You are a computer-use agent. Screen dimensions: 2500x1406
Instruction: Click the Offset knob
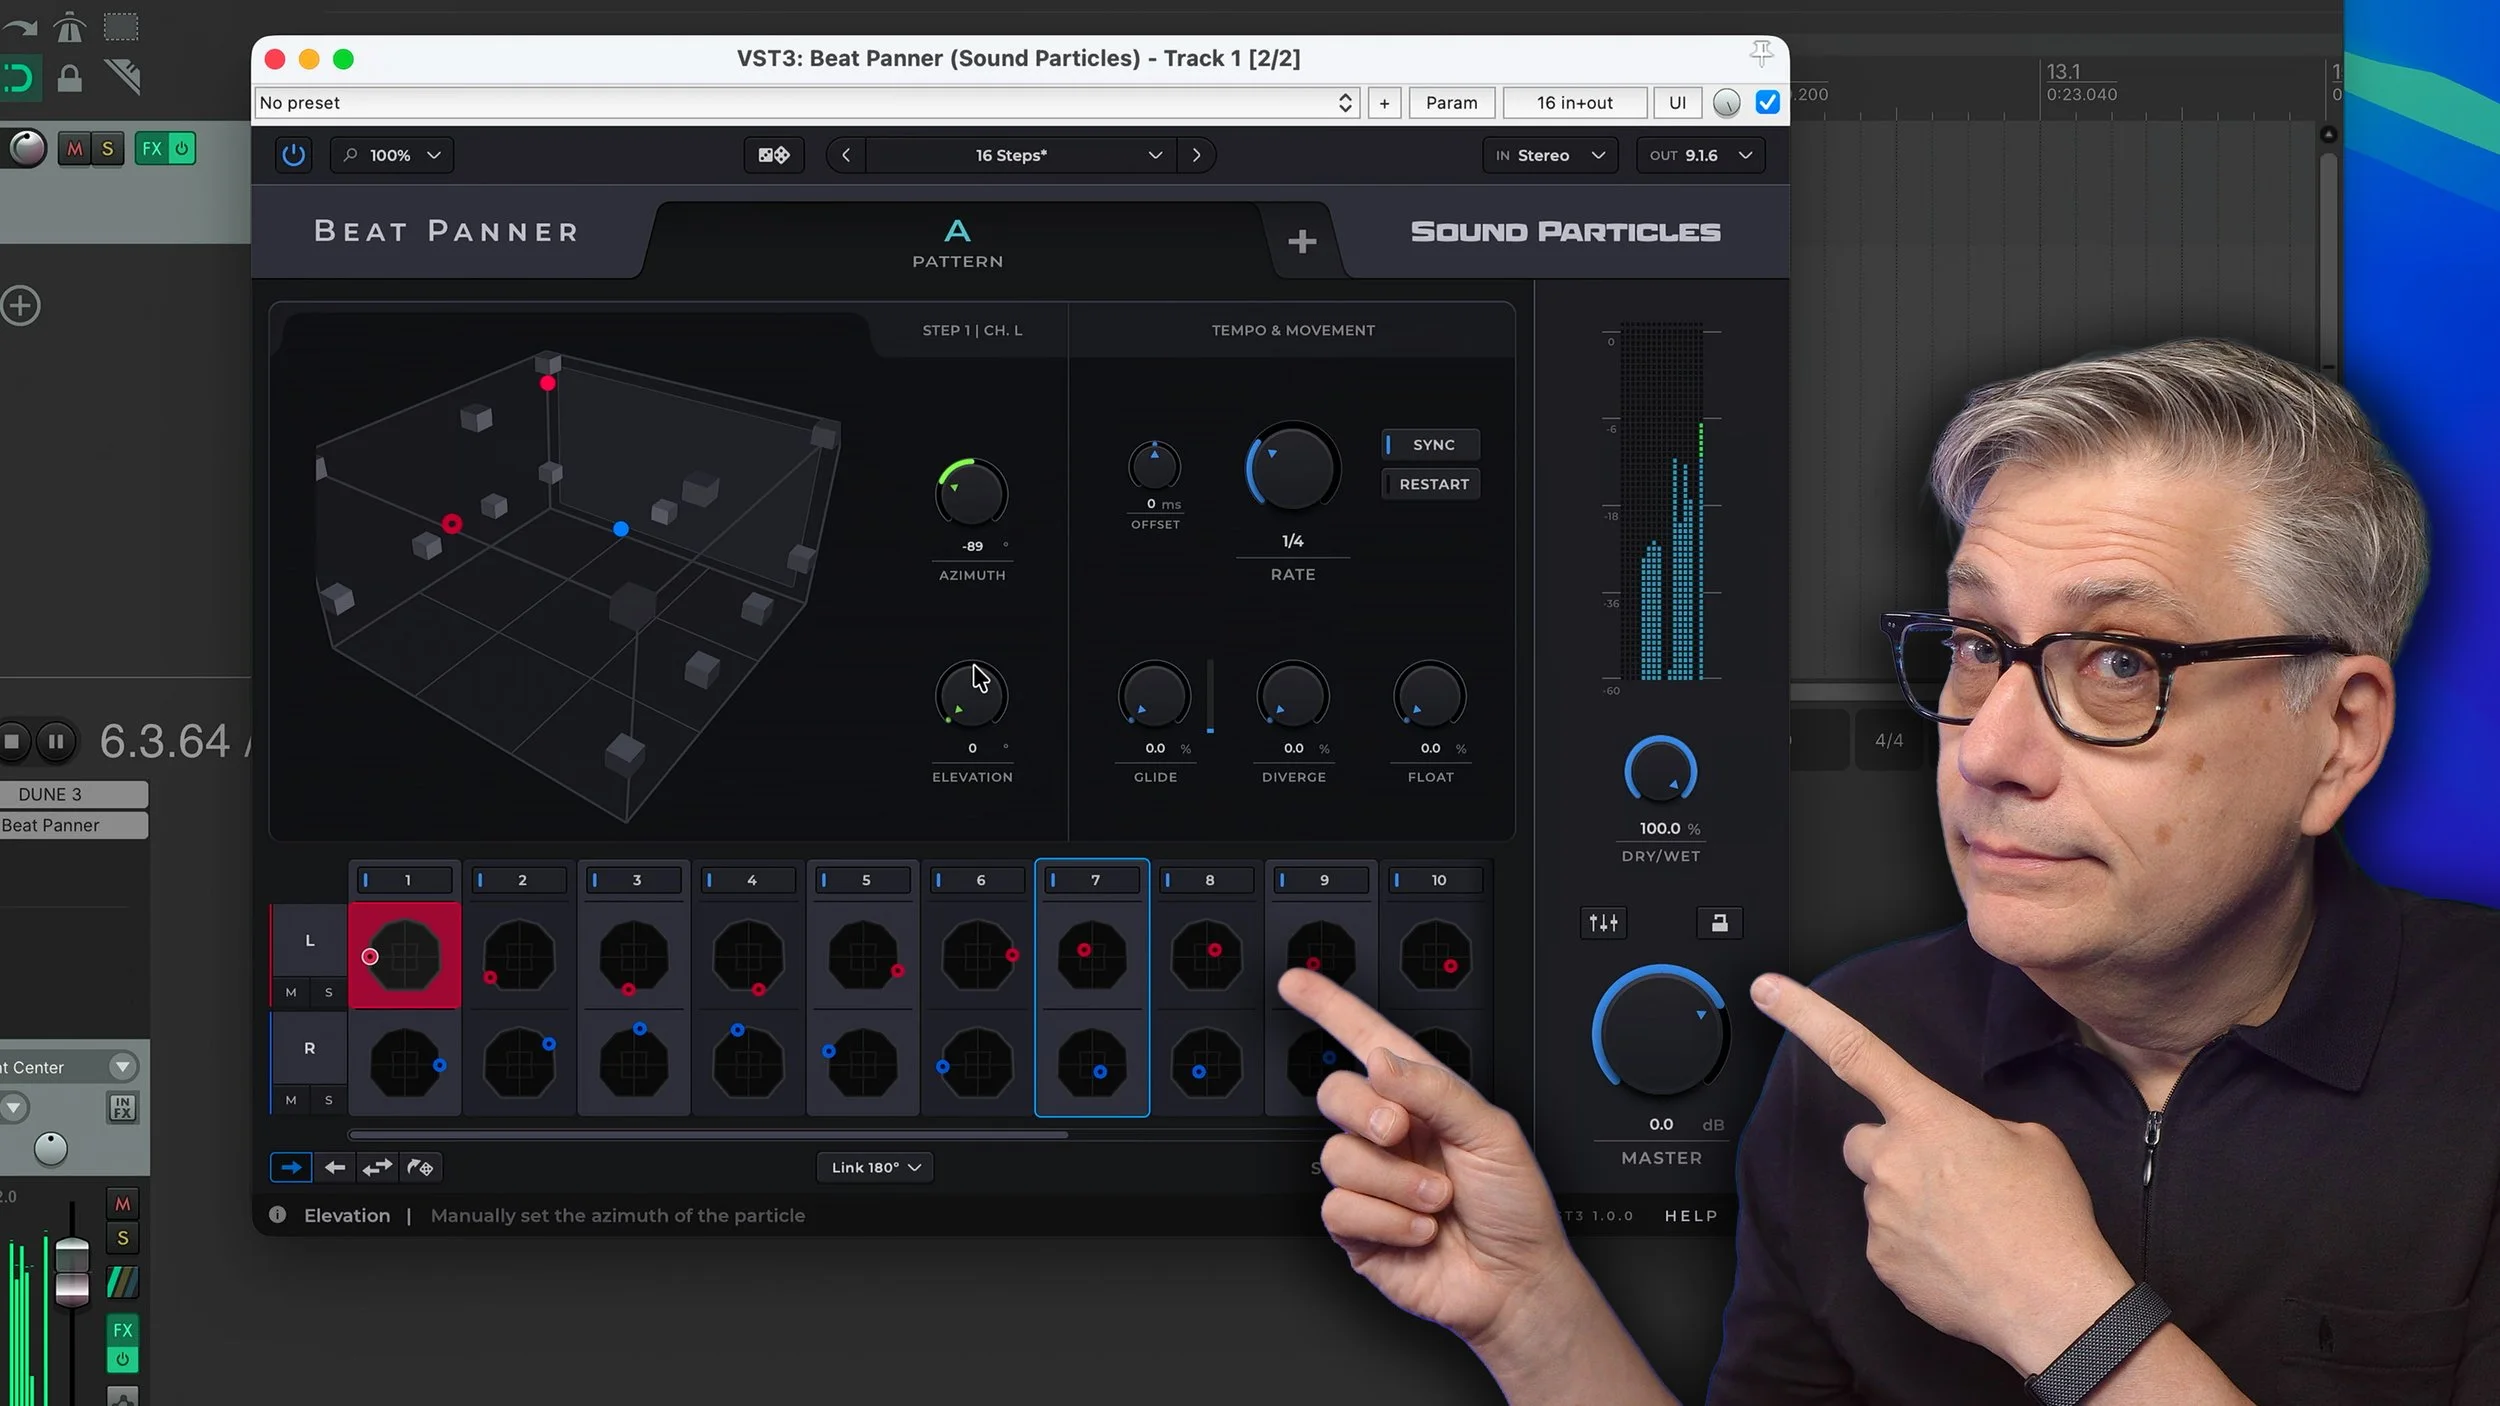1154,466
